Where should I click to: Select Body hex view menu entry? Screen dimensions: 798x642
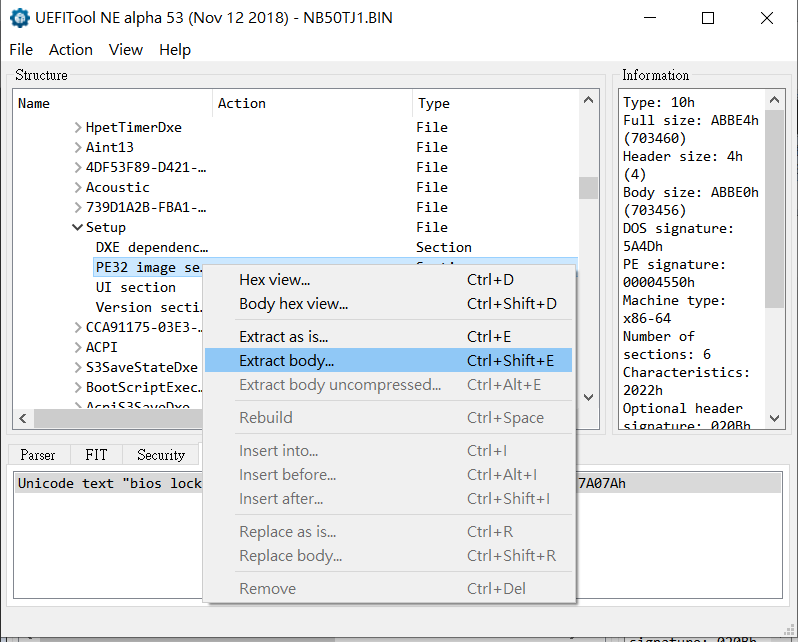(294, 304)
